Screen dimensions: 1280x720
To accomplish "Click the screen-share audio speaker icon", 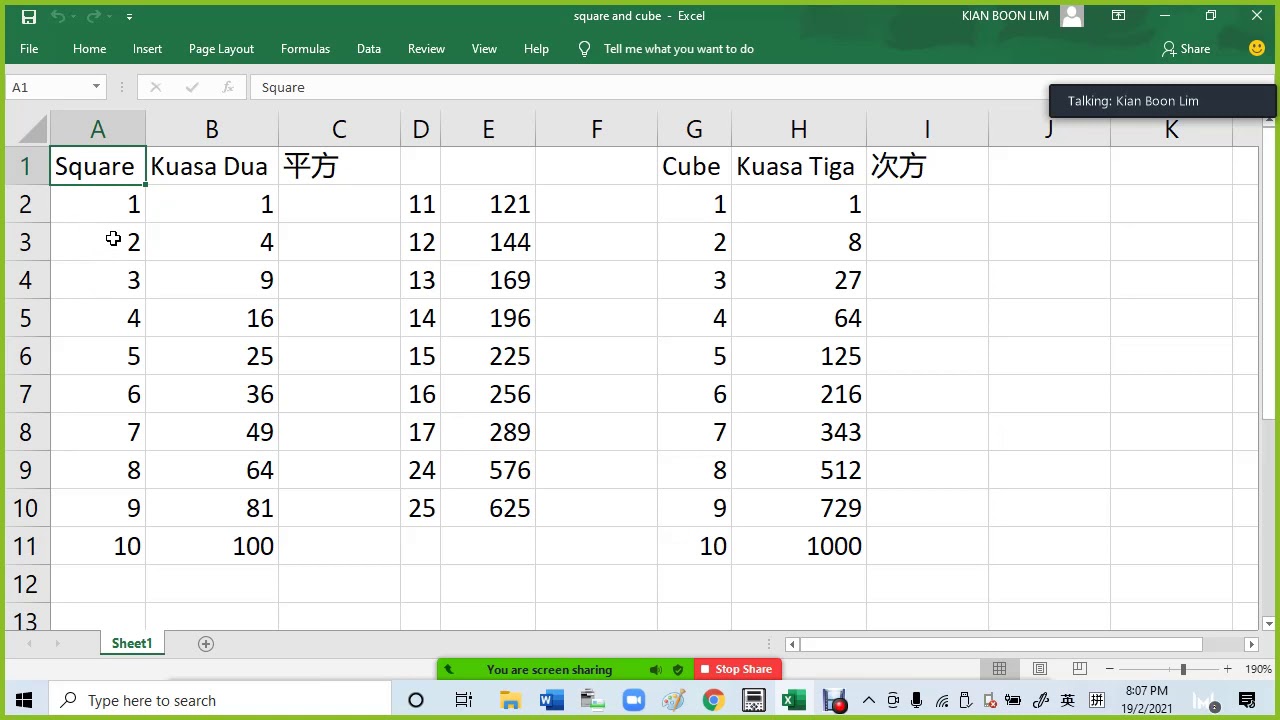I will [655, 669].
